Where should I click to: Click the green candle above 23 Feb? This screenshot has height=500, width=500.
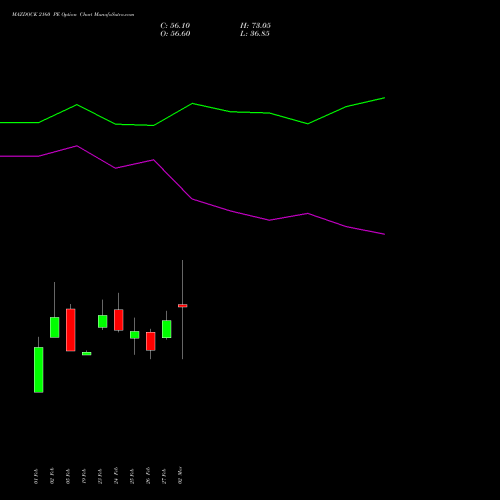tap(103, 321)
